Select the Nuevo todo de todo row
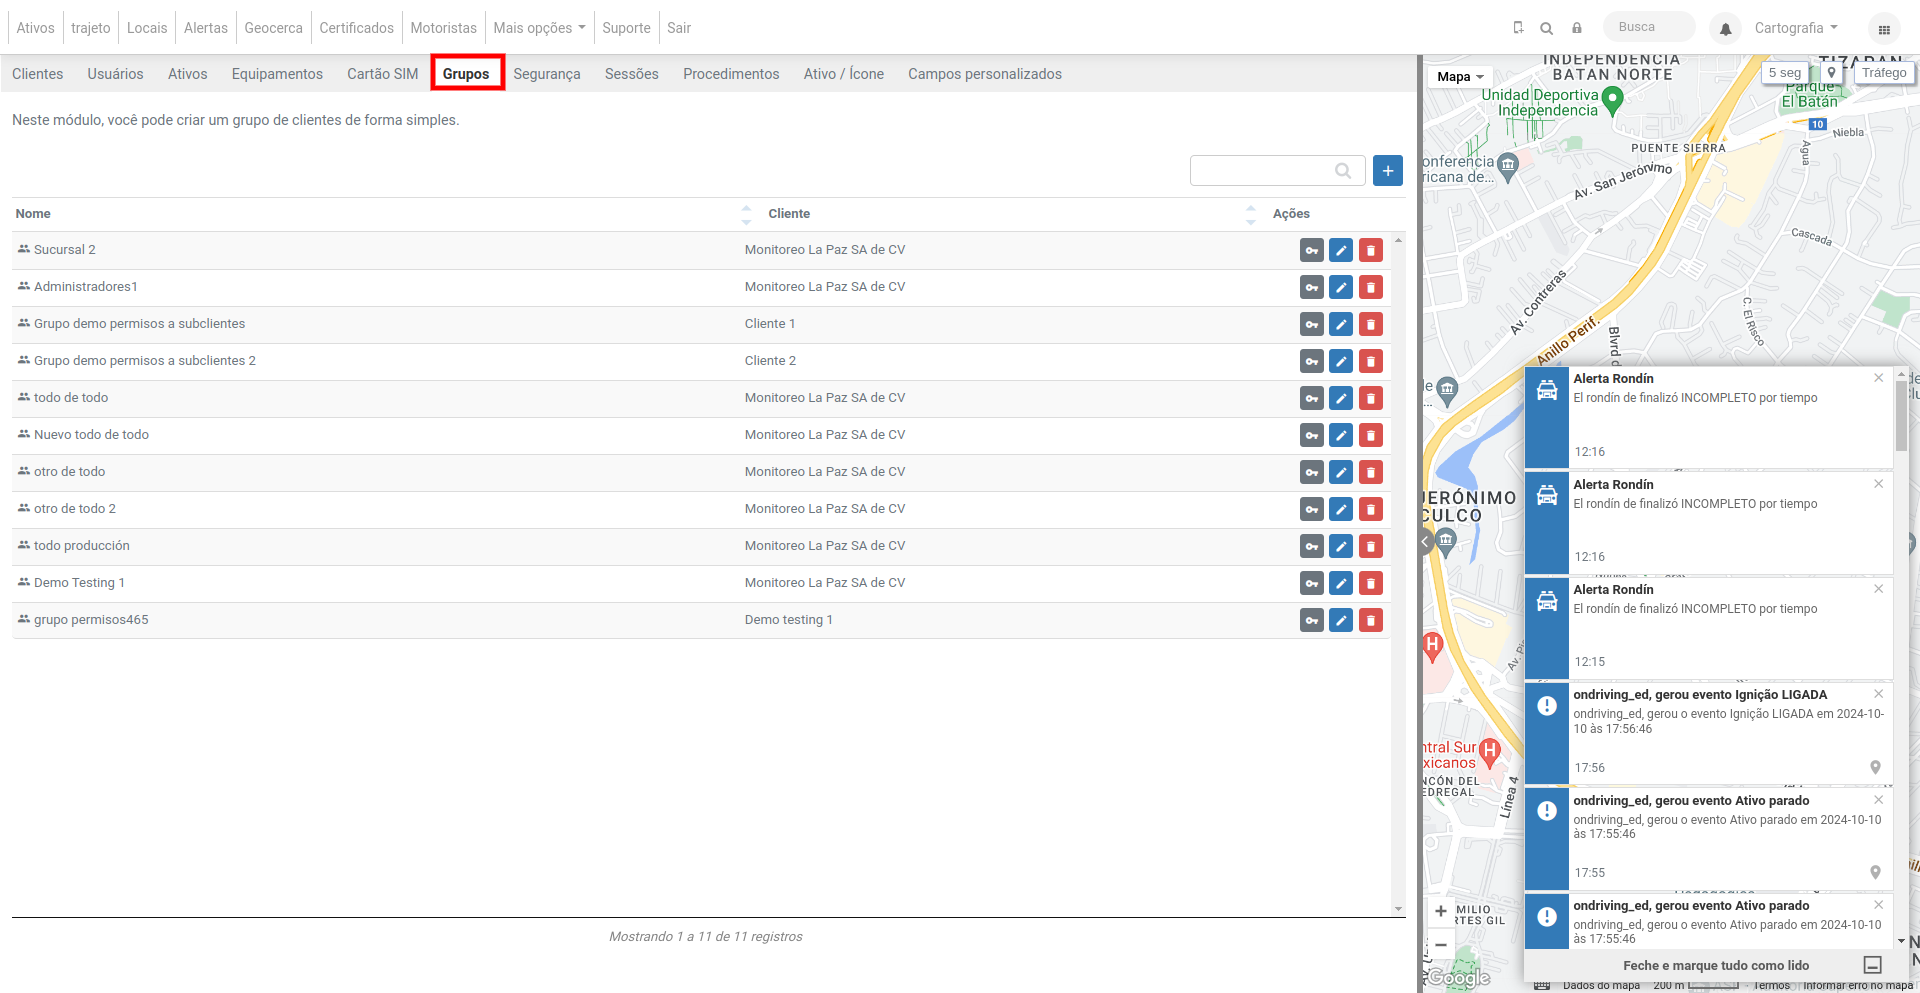 click(x=701, y=435)
